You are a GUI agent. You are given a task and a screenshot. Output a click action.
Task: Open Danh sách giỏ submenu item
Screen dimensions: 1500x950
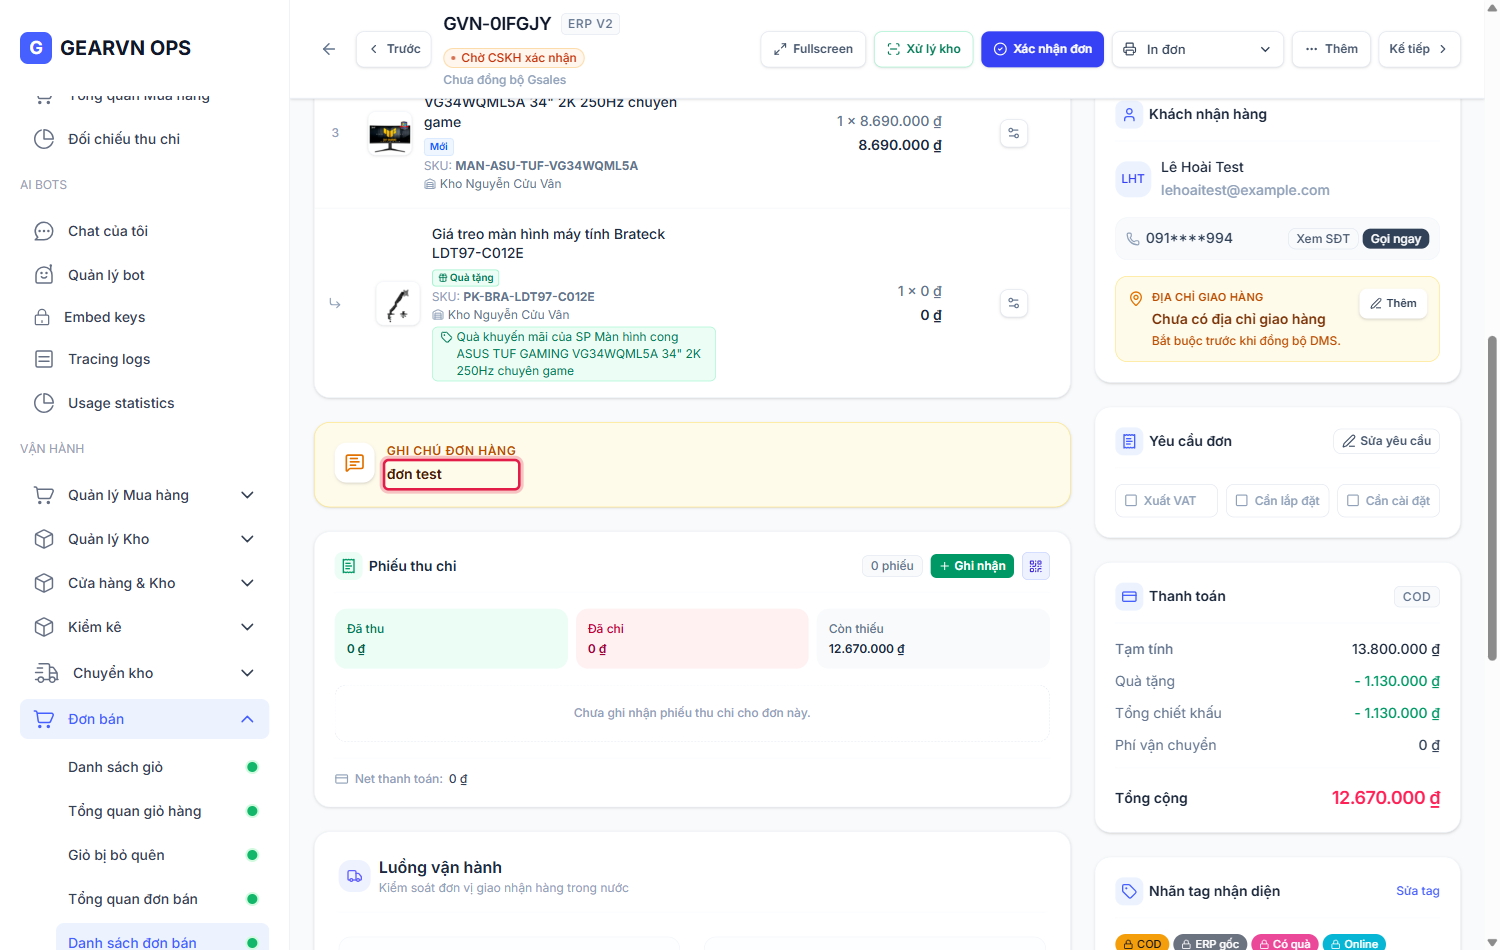pyautogui.click(x=162, y=767)
